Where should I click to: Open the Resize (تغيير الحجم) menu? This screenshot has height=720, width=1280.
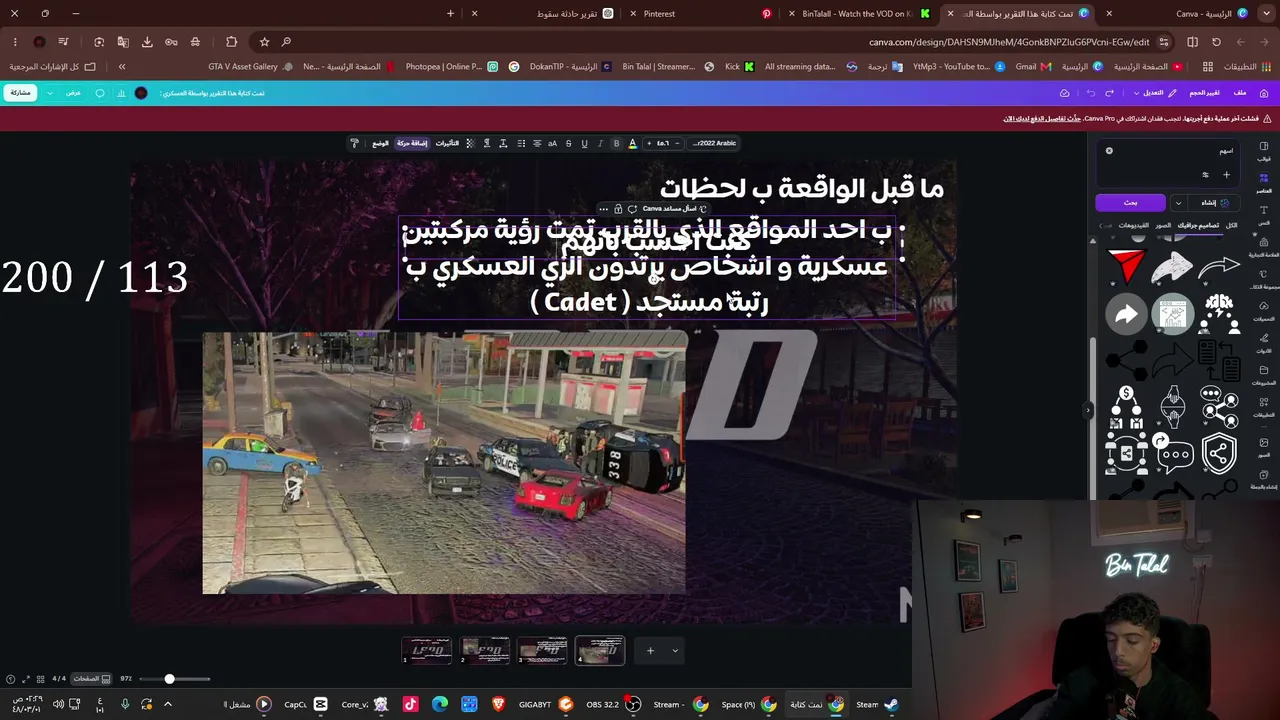[1204, 93]
